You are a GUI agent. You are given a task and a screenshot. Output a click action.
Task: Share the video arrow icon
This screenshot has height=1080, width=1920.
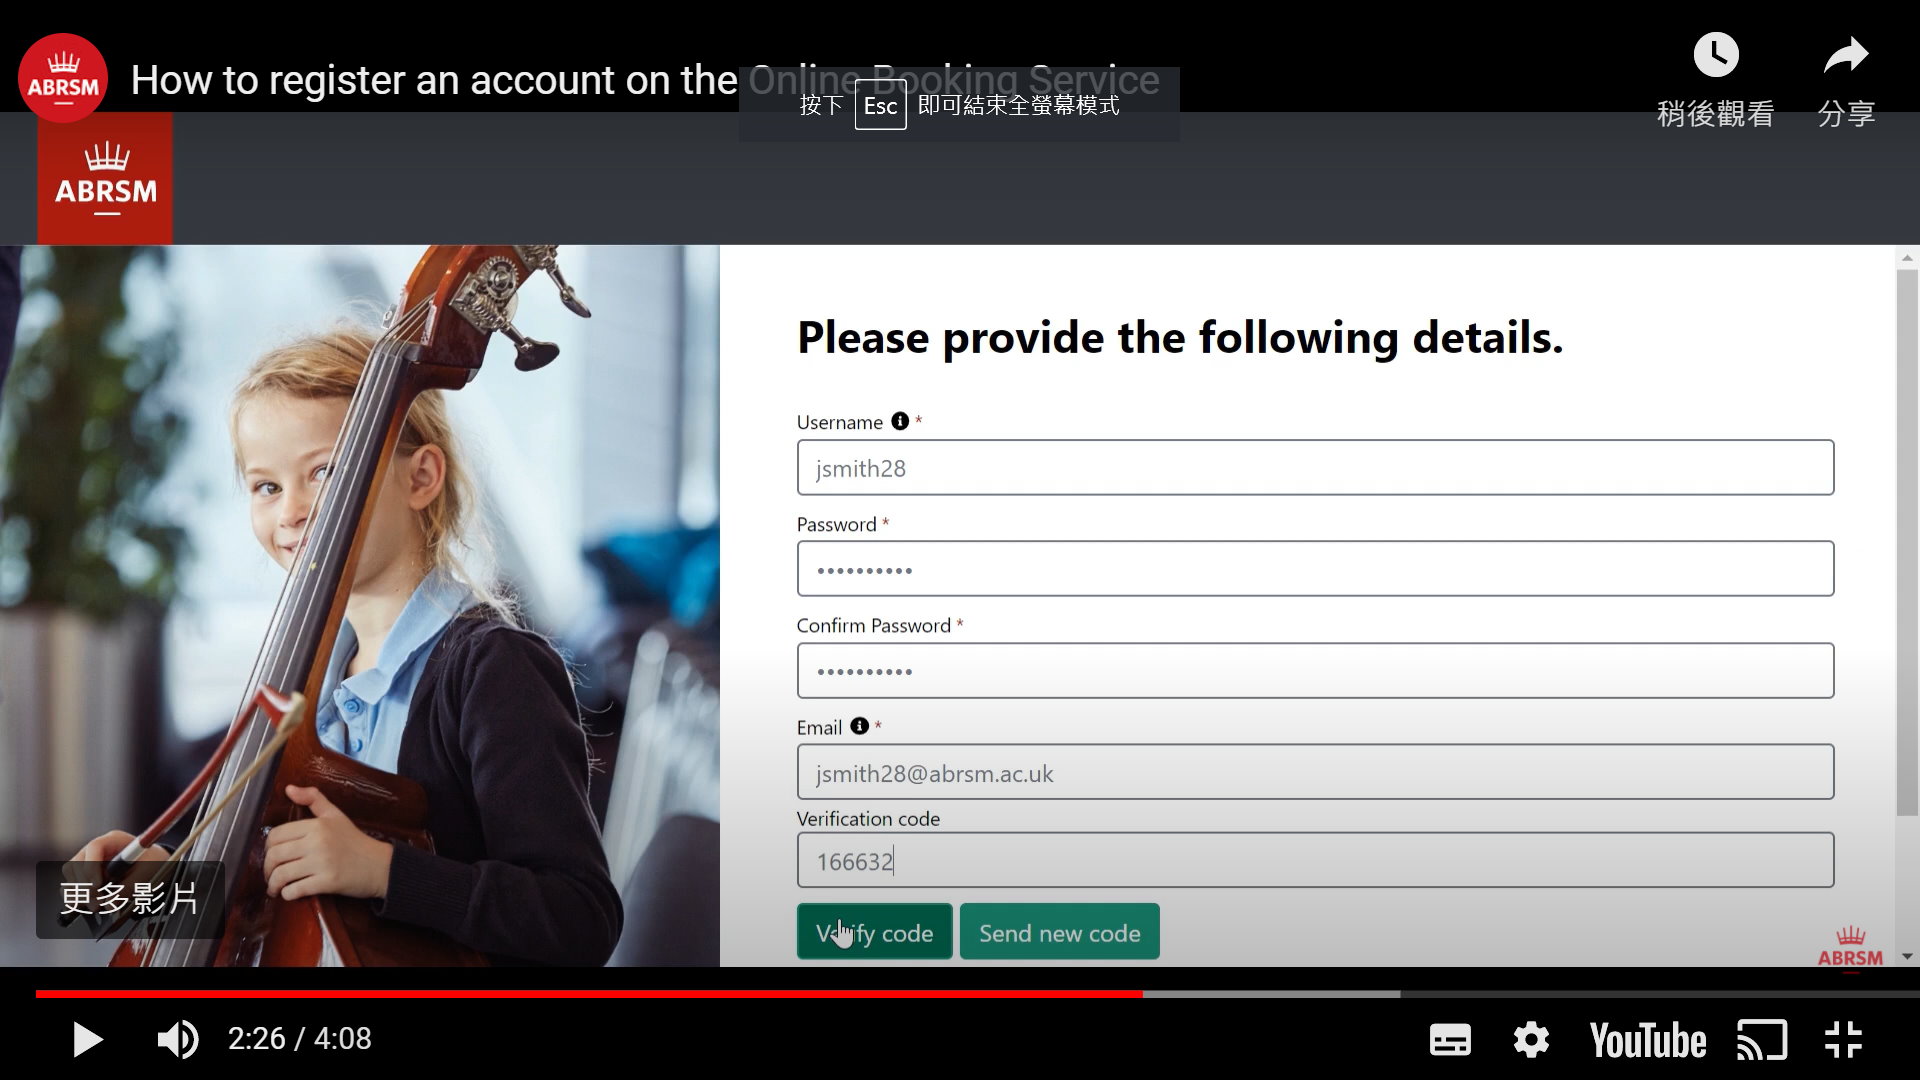point(1845,56)
